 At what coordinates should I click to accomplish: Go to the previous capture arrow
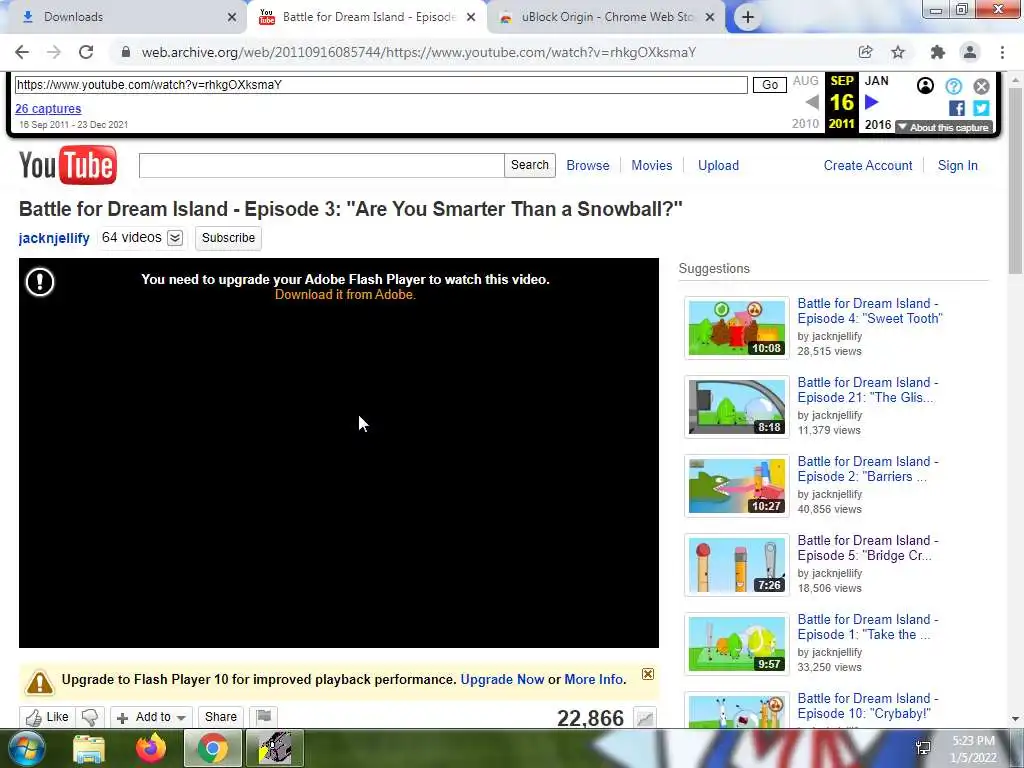(x=812, y=102)
